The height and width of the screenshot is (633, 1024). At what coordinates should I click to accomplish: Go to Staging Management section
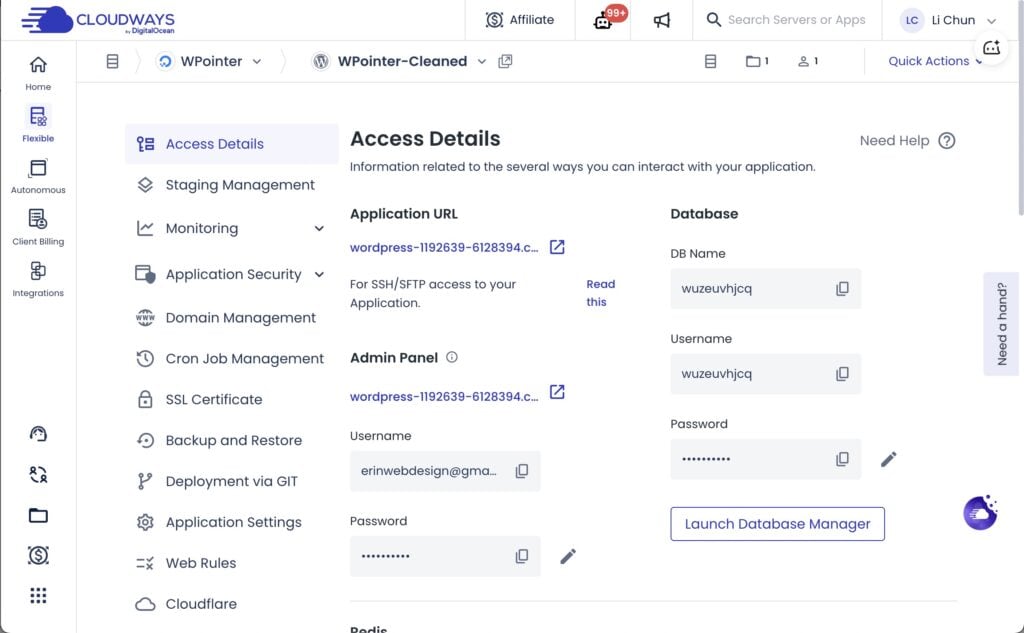(239, 185)
